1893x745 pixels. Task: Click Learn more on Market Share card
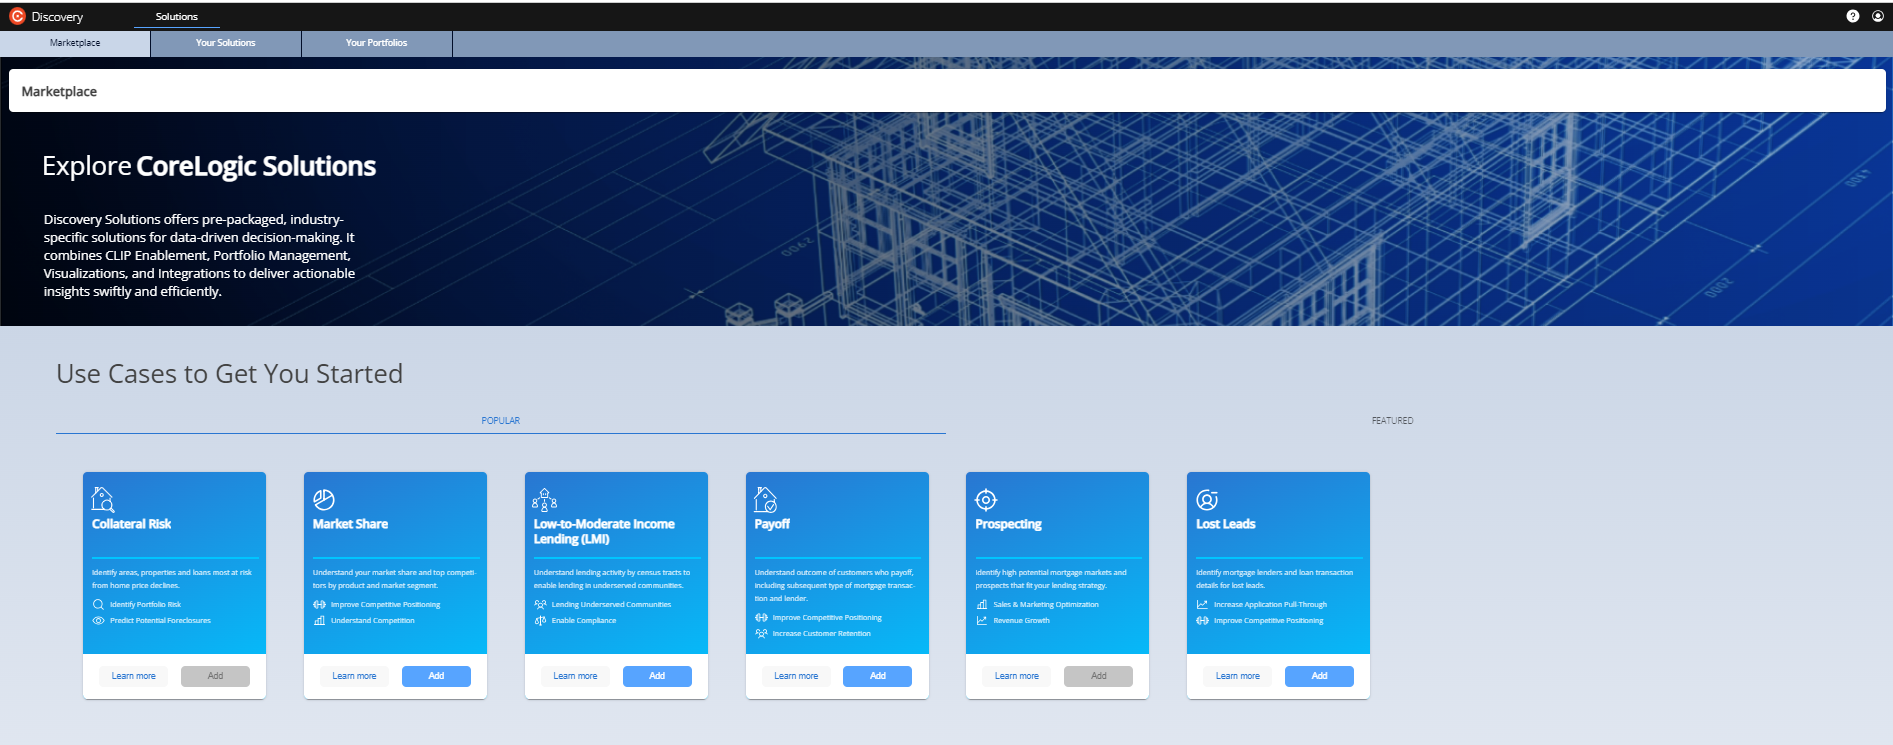355,676
